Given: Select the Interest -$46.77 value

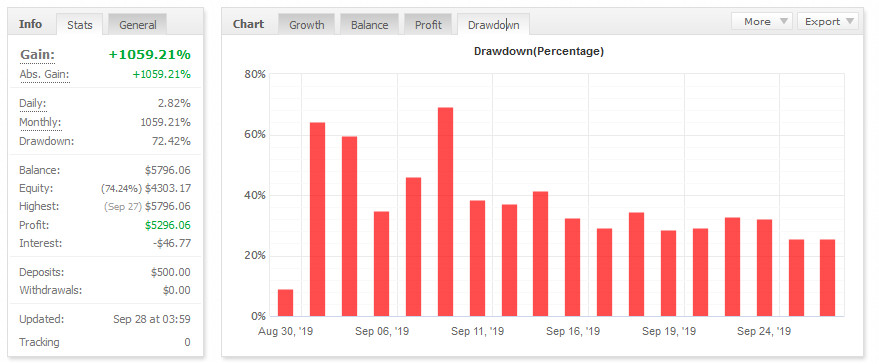Looking at the screenshot, I should (x=172, y=244).
